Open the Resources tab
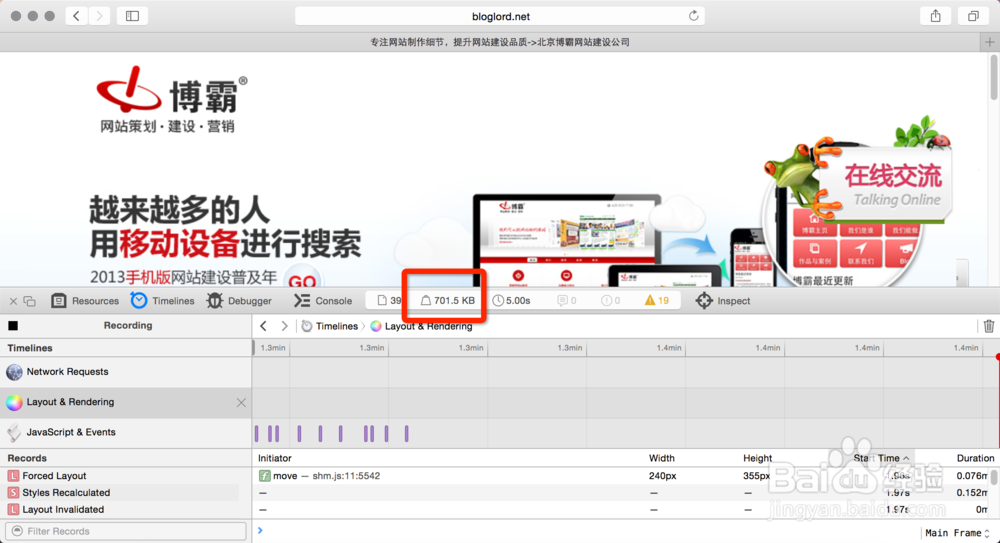1000x543 pixels. click(x=85, y=301)
